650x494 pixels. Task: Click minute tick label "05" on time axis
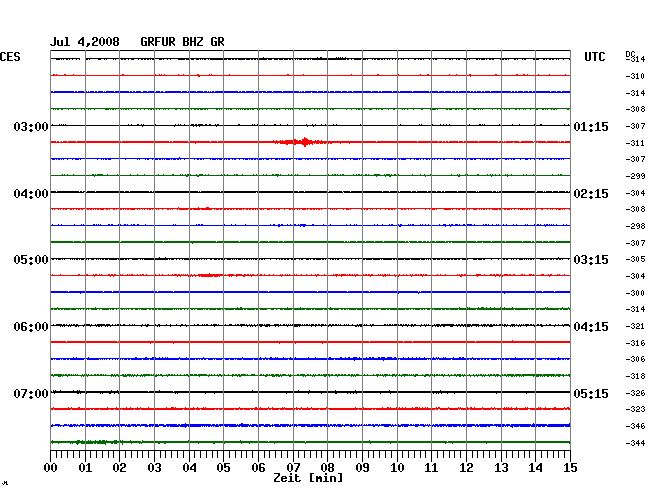[223, 467]
